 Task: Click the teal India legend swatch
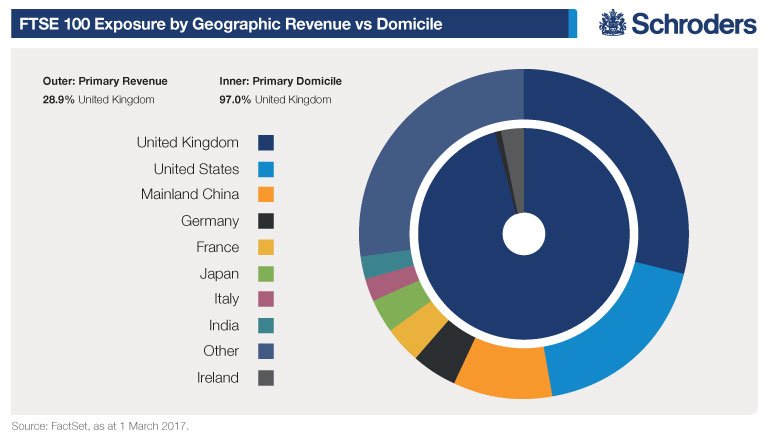(x=265, y=325)
